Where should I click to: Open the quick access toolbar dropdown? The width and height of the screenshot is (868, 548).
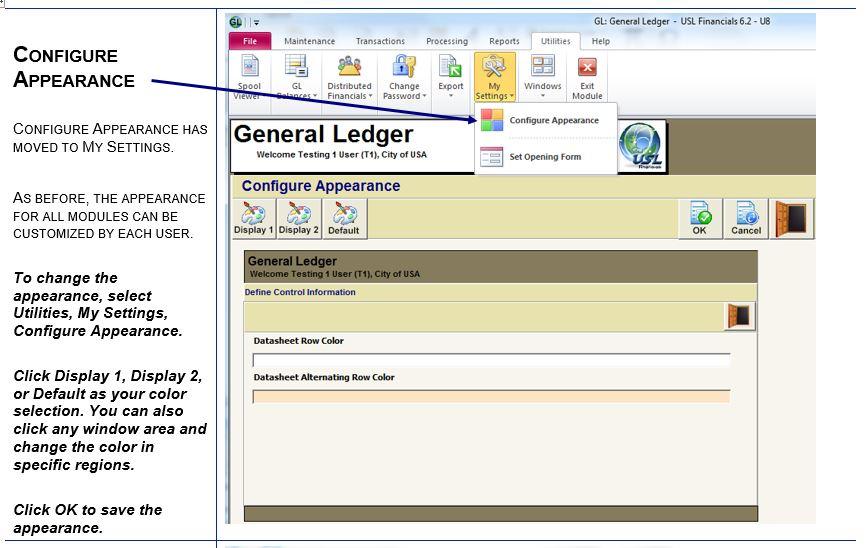pos(256,23)
